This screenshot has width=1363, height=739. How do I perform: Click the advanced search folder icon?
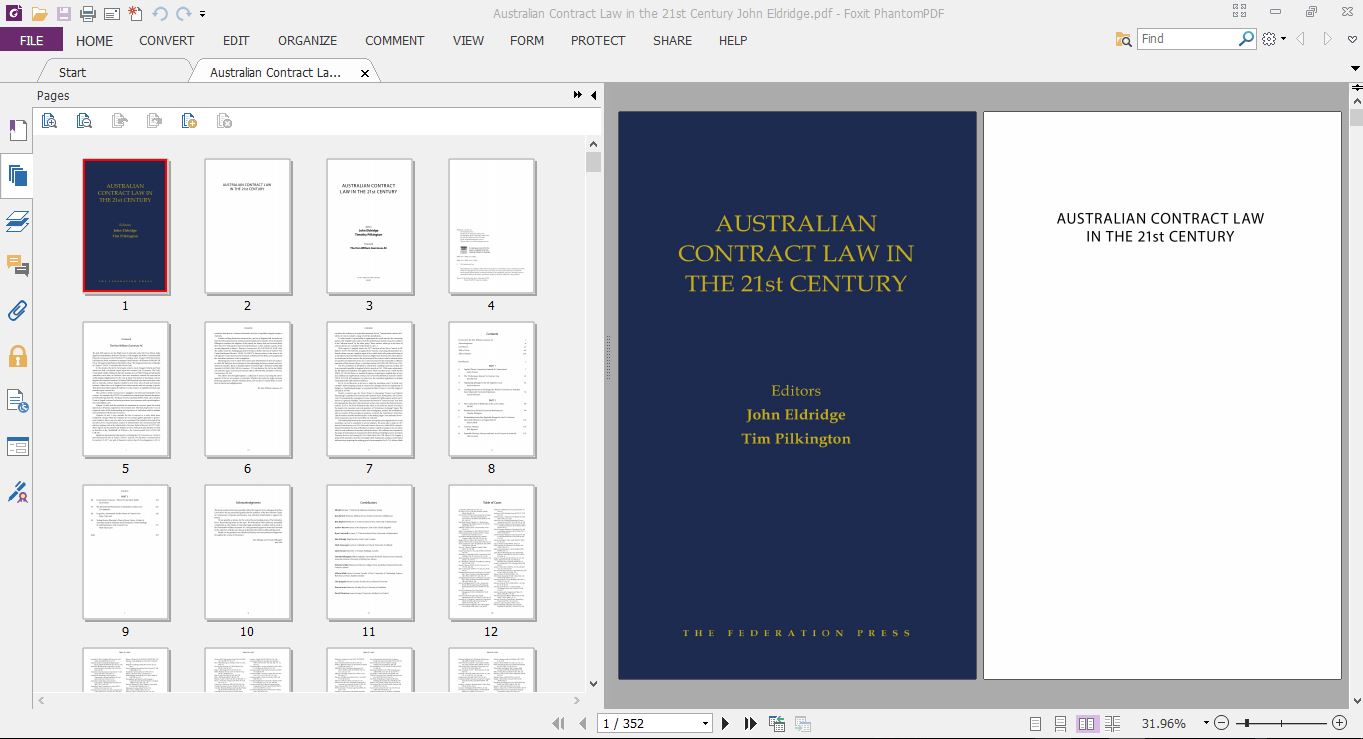pyautogui.click(x=1124, y=39)
